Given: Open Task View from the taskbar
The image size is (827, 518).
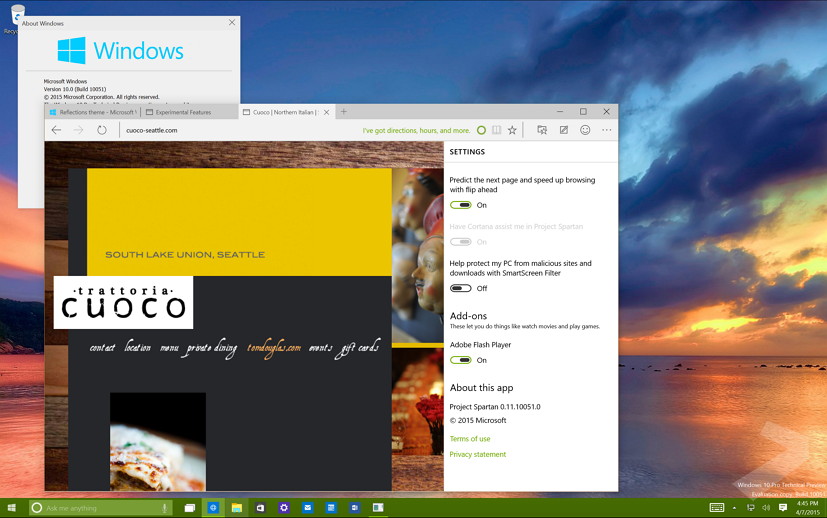Looking at the screenshot, I should pos(189,508).
